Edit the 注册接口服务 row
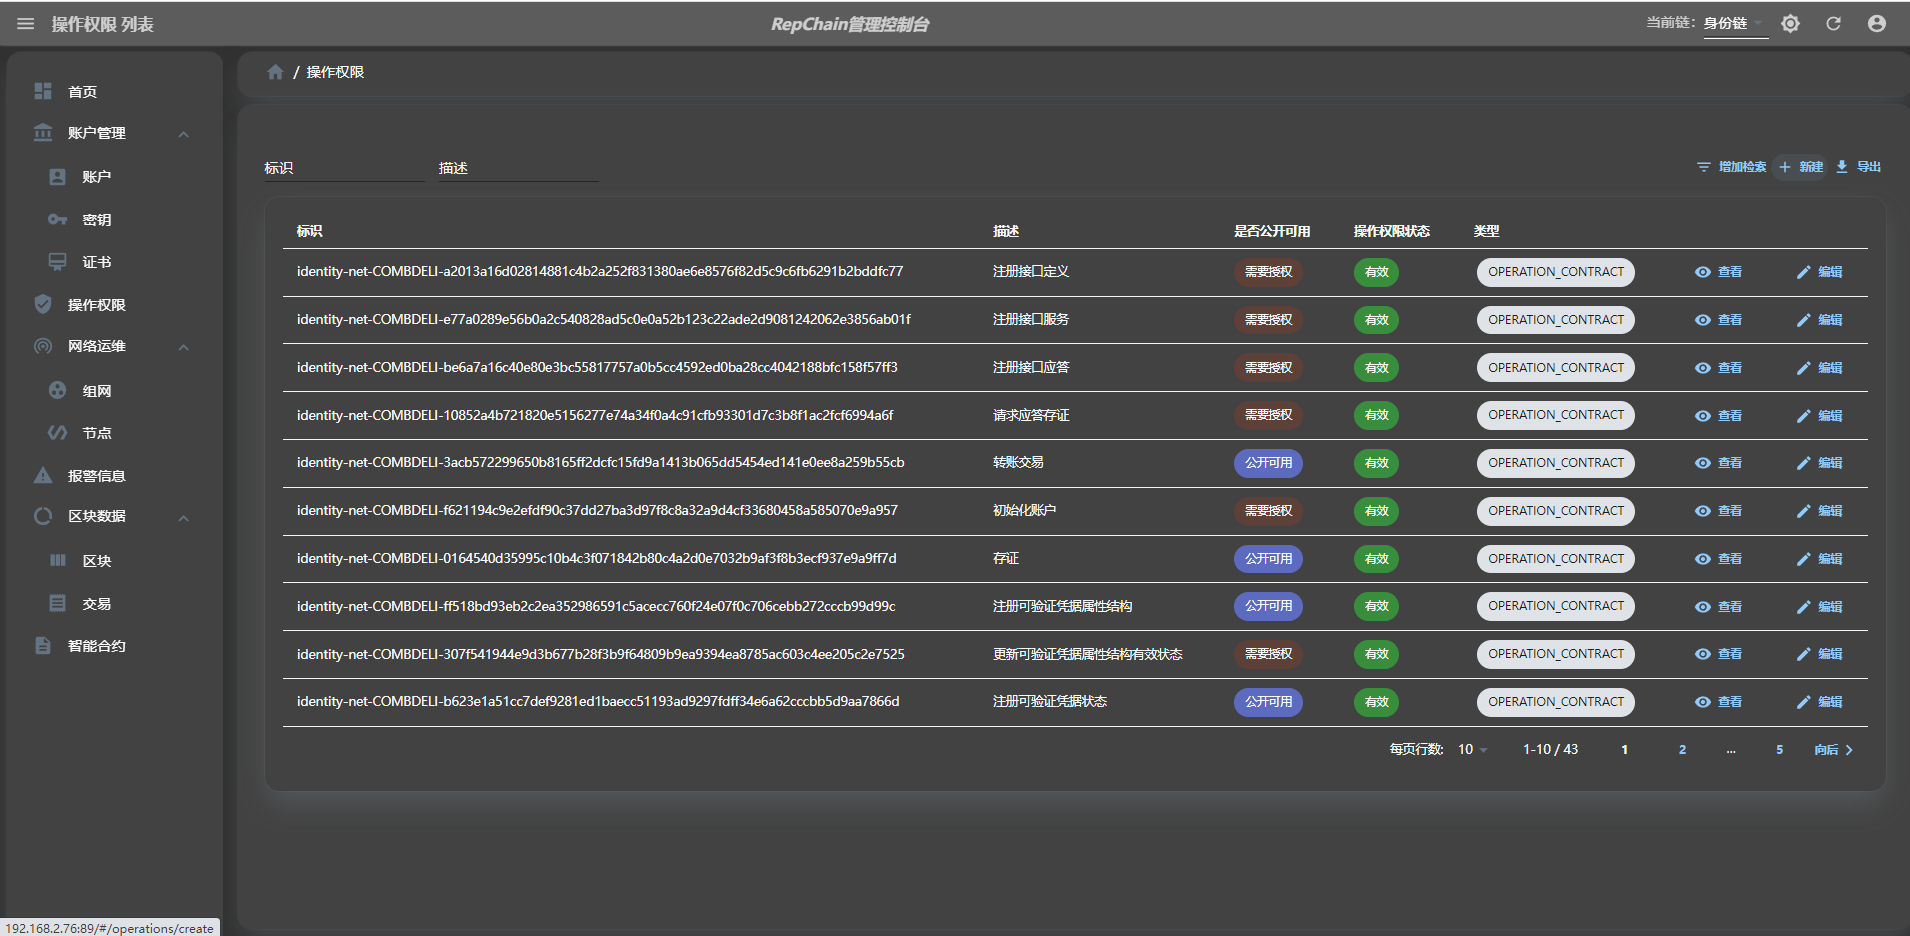The height and width of the screenshot is (936, 1910). click(1820, 320)
